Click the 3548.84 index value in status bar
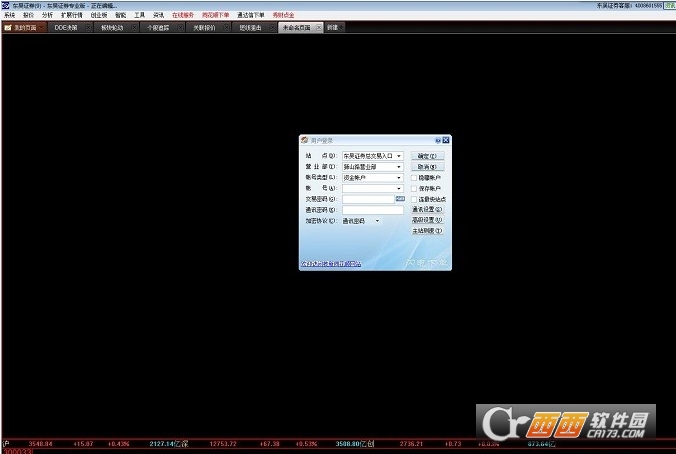This screenshot has height=454, width=676. 41,444
